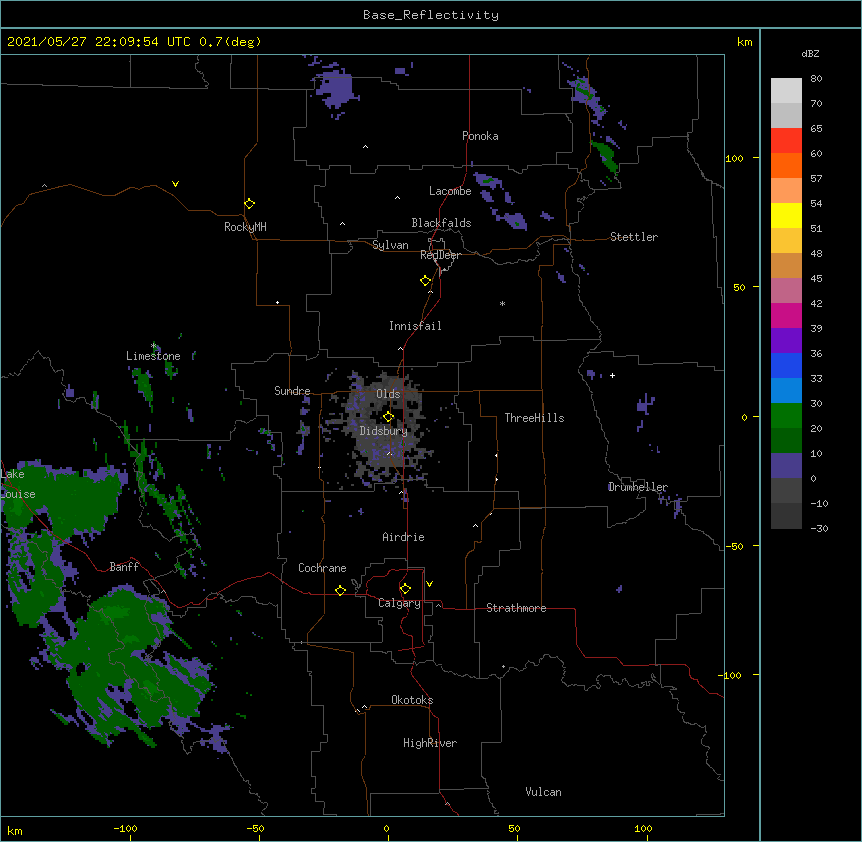
Task: Click the yellow diamond marker between Olds and Didsbury
Action: [388, 416]
